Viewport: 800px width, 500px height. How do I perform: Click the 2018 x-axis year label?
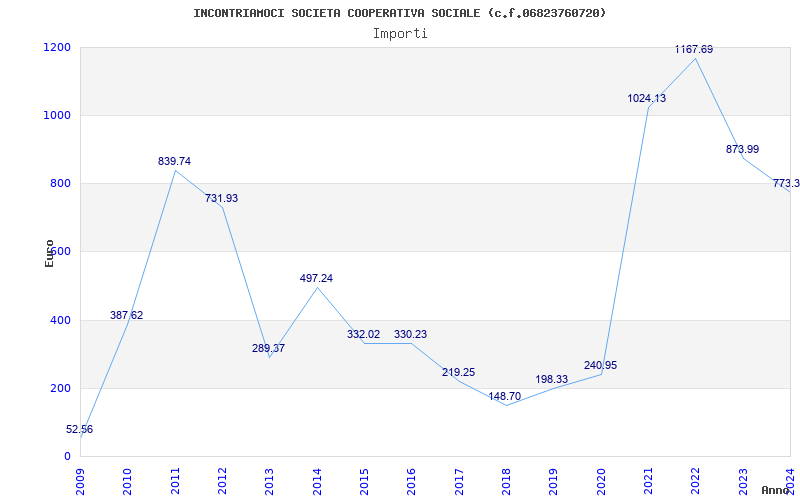coord(506,482)
